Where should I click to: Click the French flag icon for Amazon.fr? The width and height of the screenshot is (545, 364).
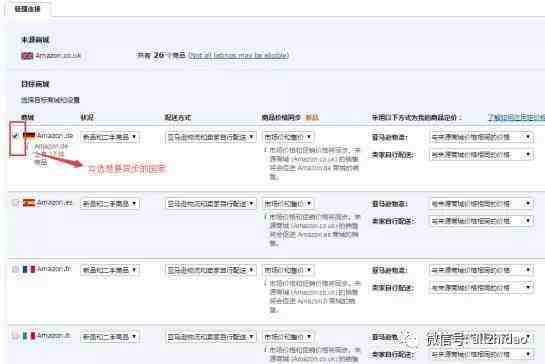coord(29,269)
